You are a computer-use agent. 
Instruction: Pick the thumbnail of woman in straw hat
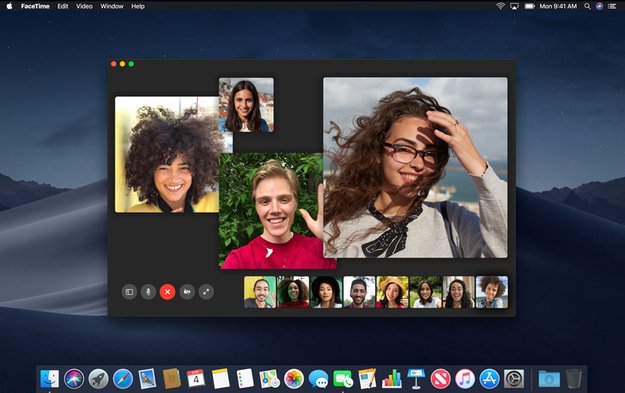392,292
